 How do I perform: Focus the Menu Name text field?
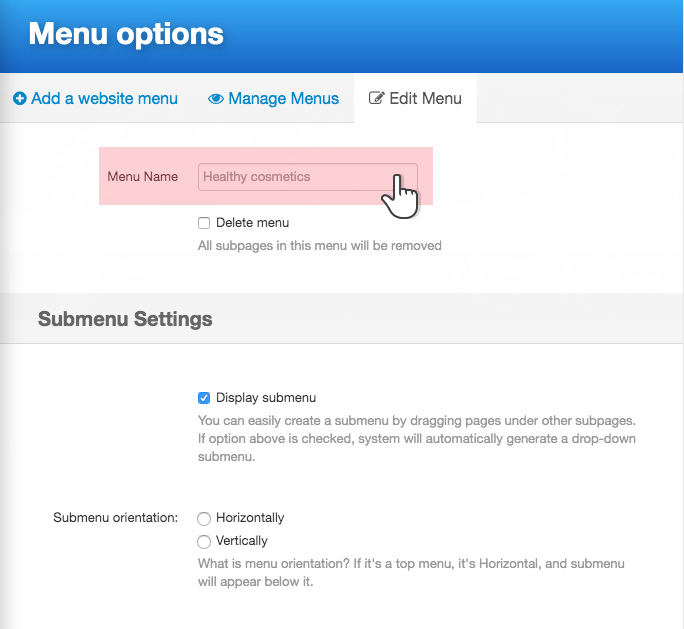[x=290, y=177]
